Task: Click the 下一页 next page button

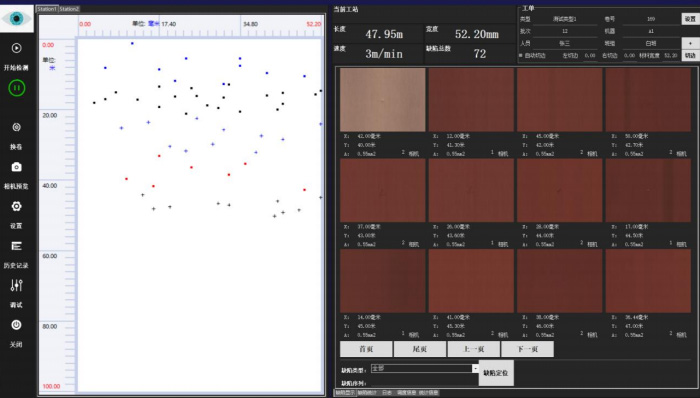Action: point(528,349)
